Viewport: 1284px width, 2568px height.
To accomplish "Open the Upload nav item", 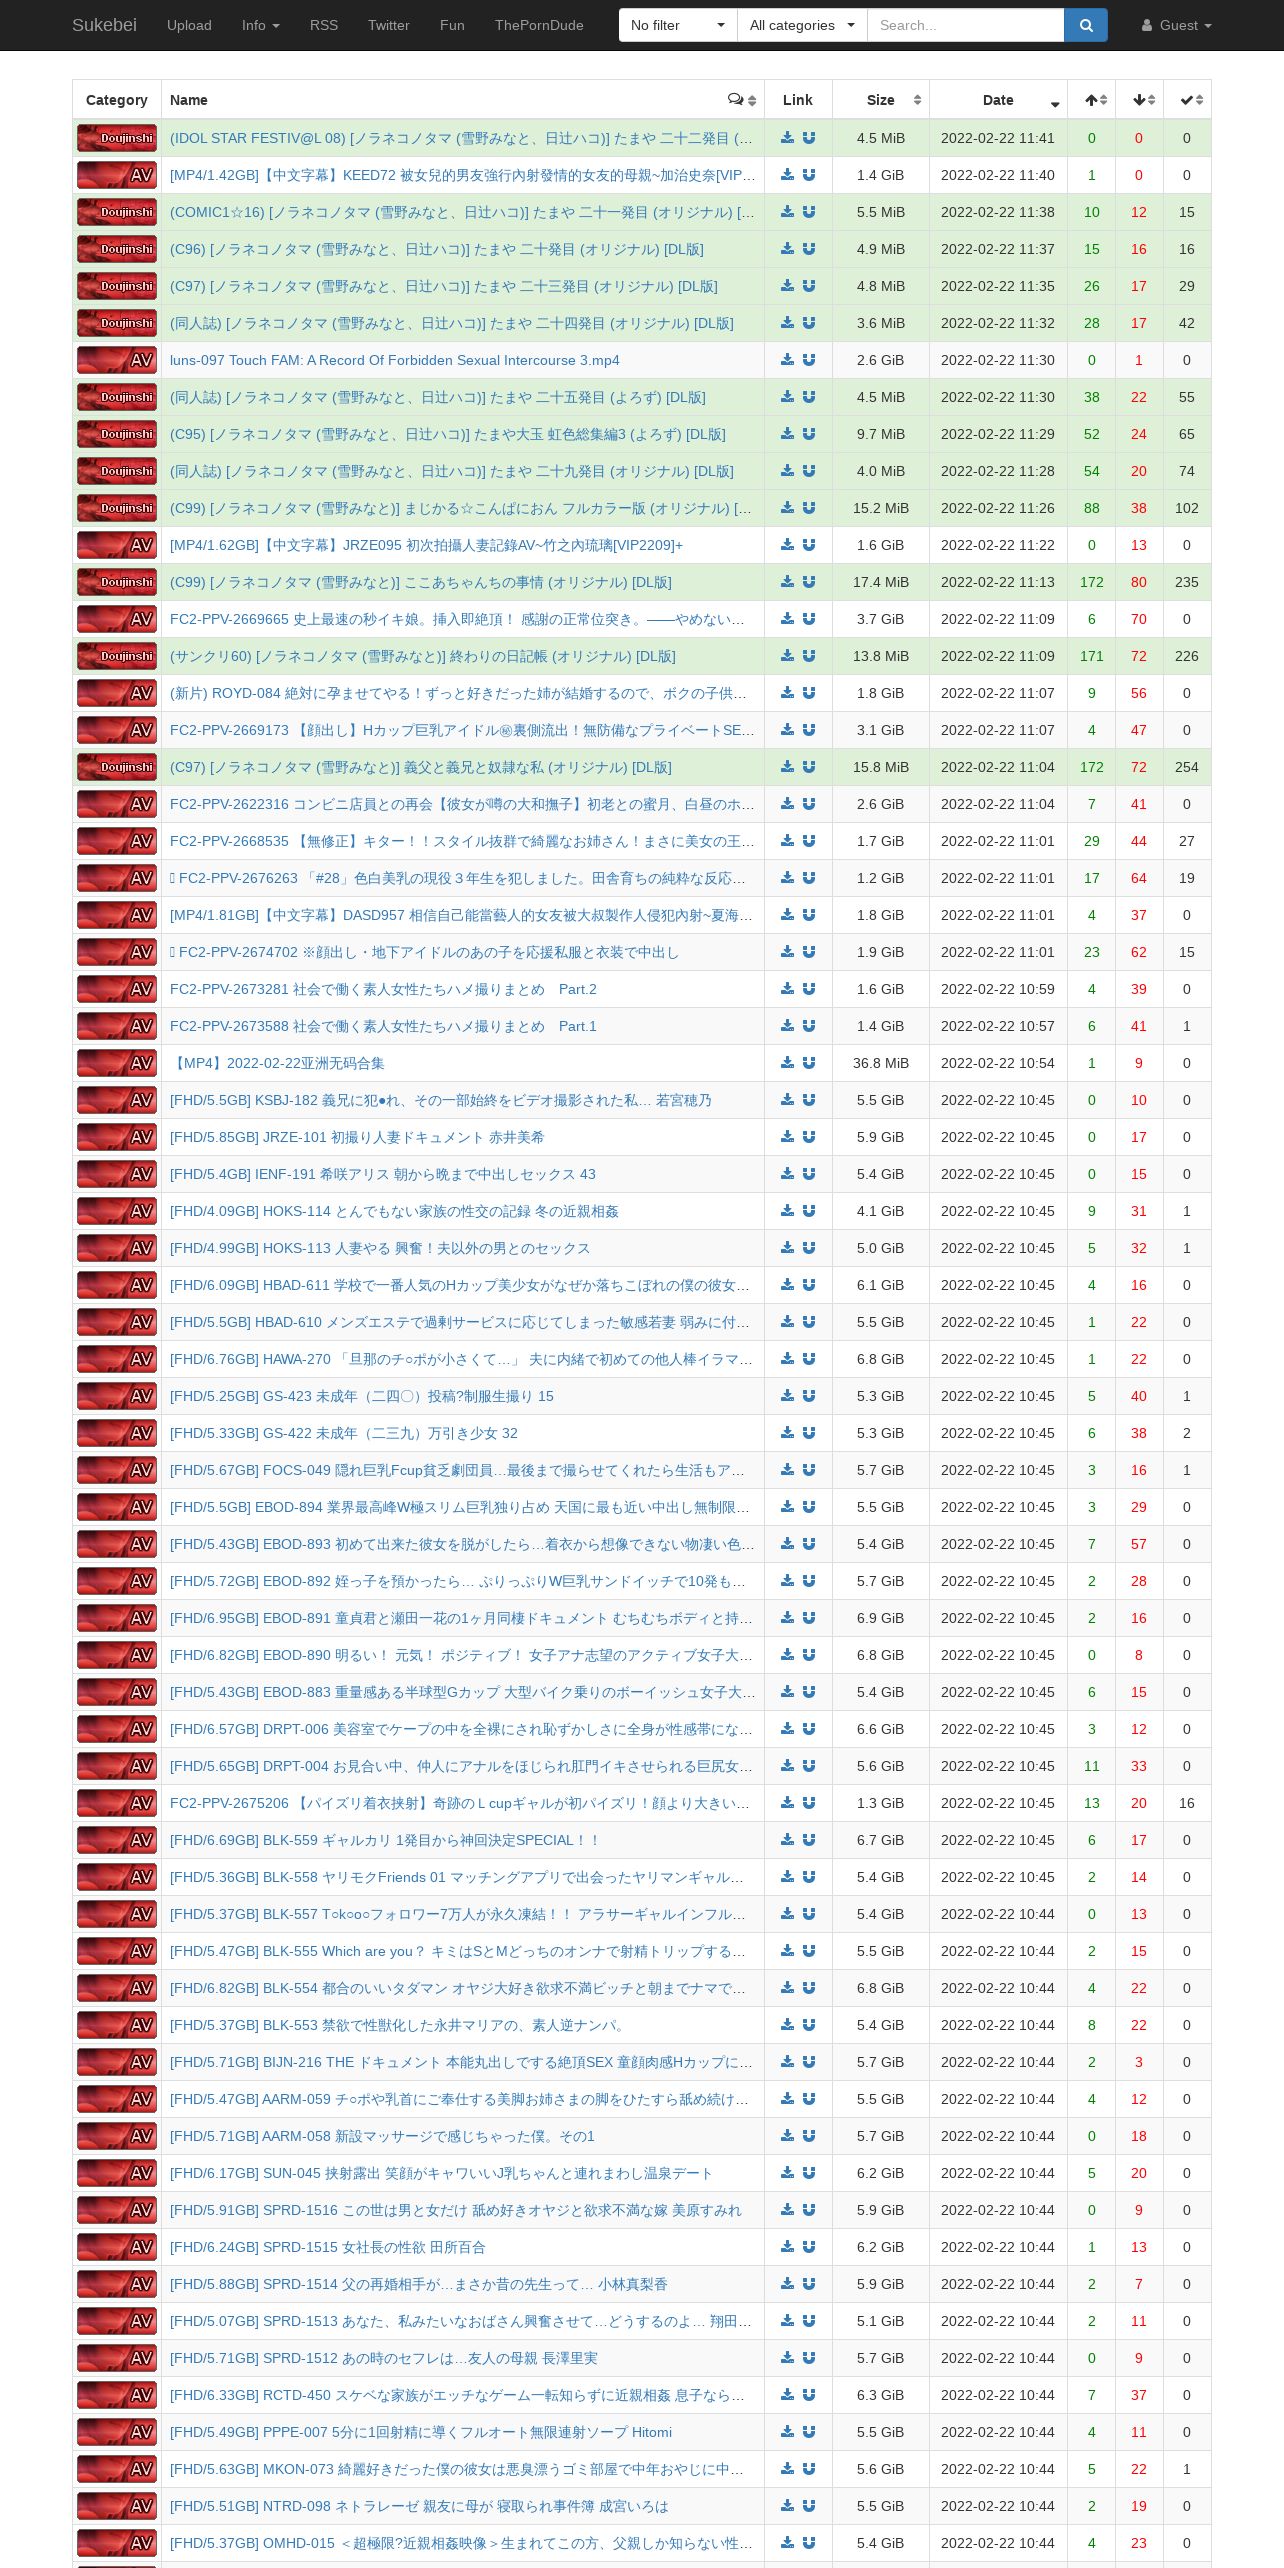I will pyautogui.click(x=189, y=25).
